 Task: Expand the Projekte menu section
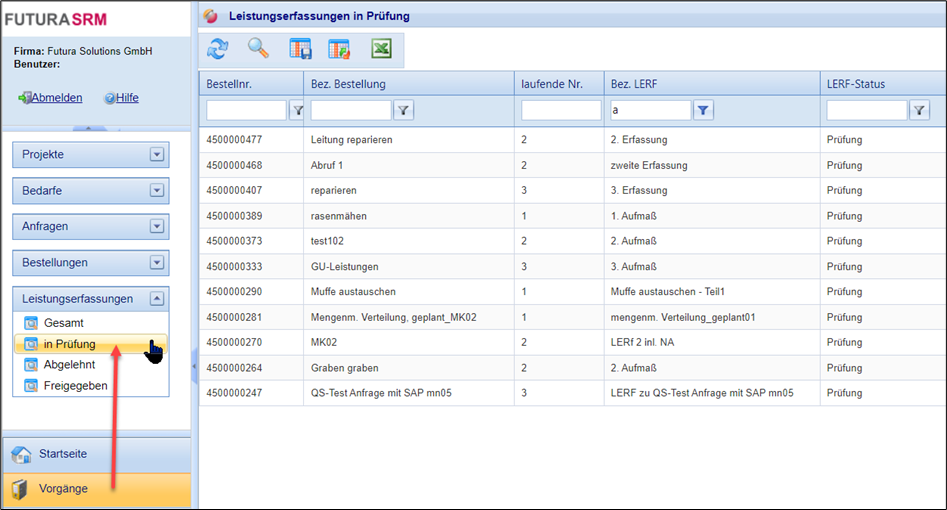156,155
